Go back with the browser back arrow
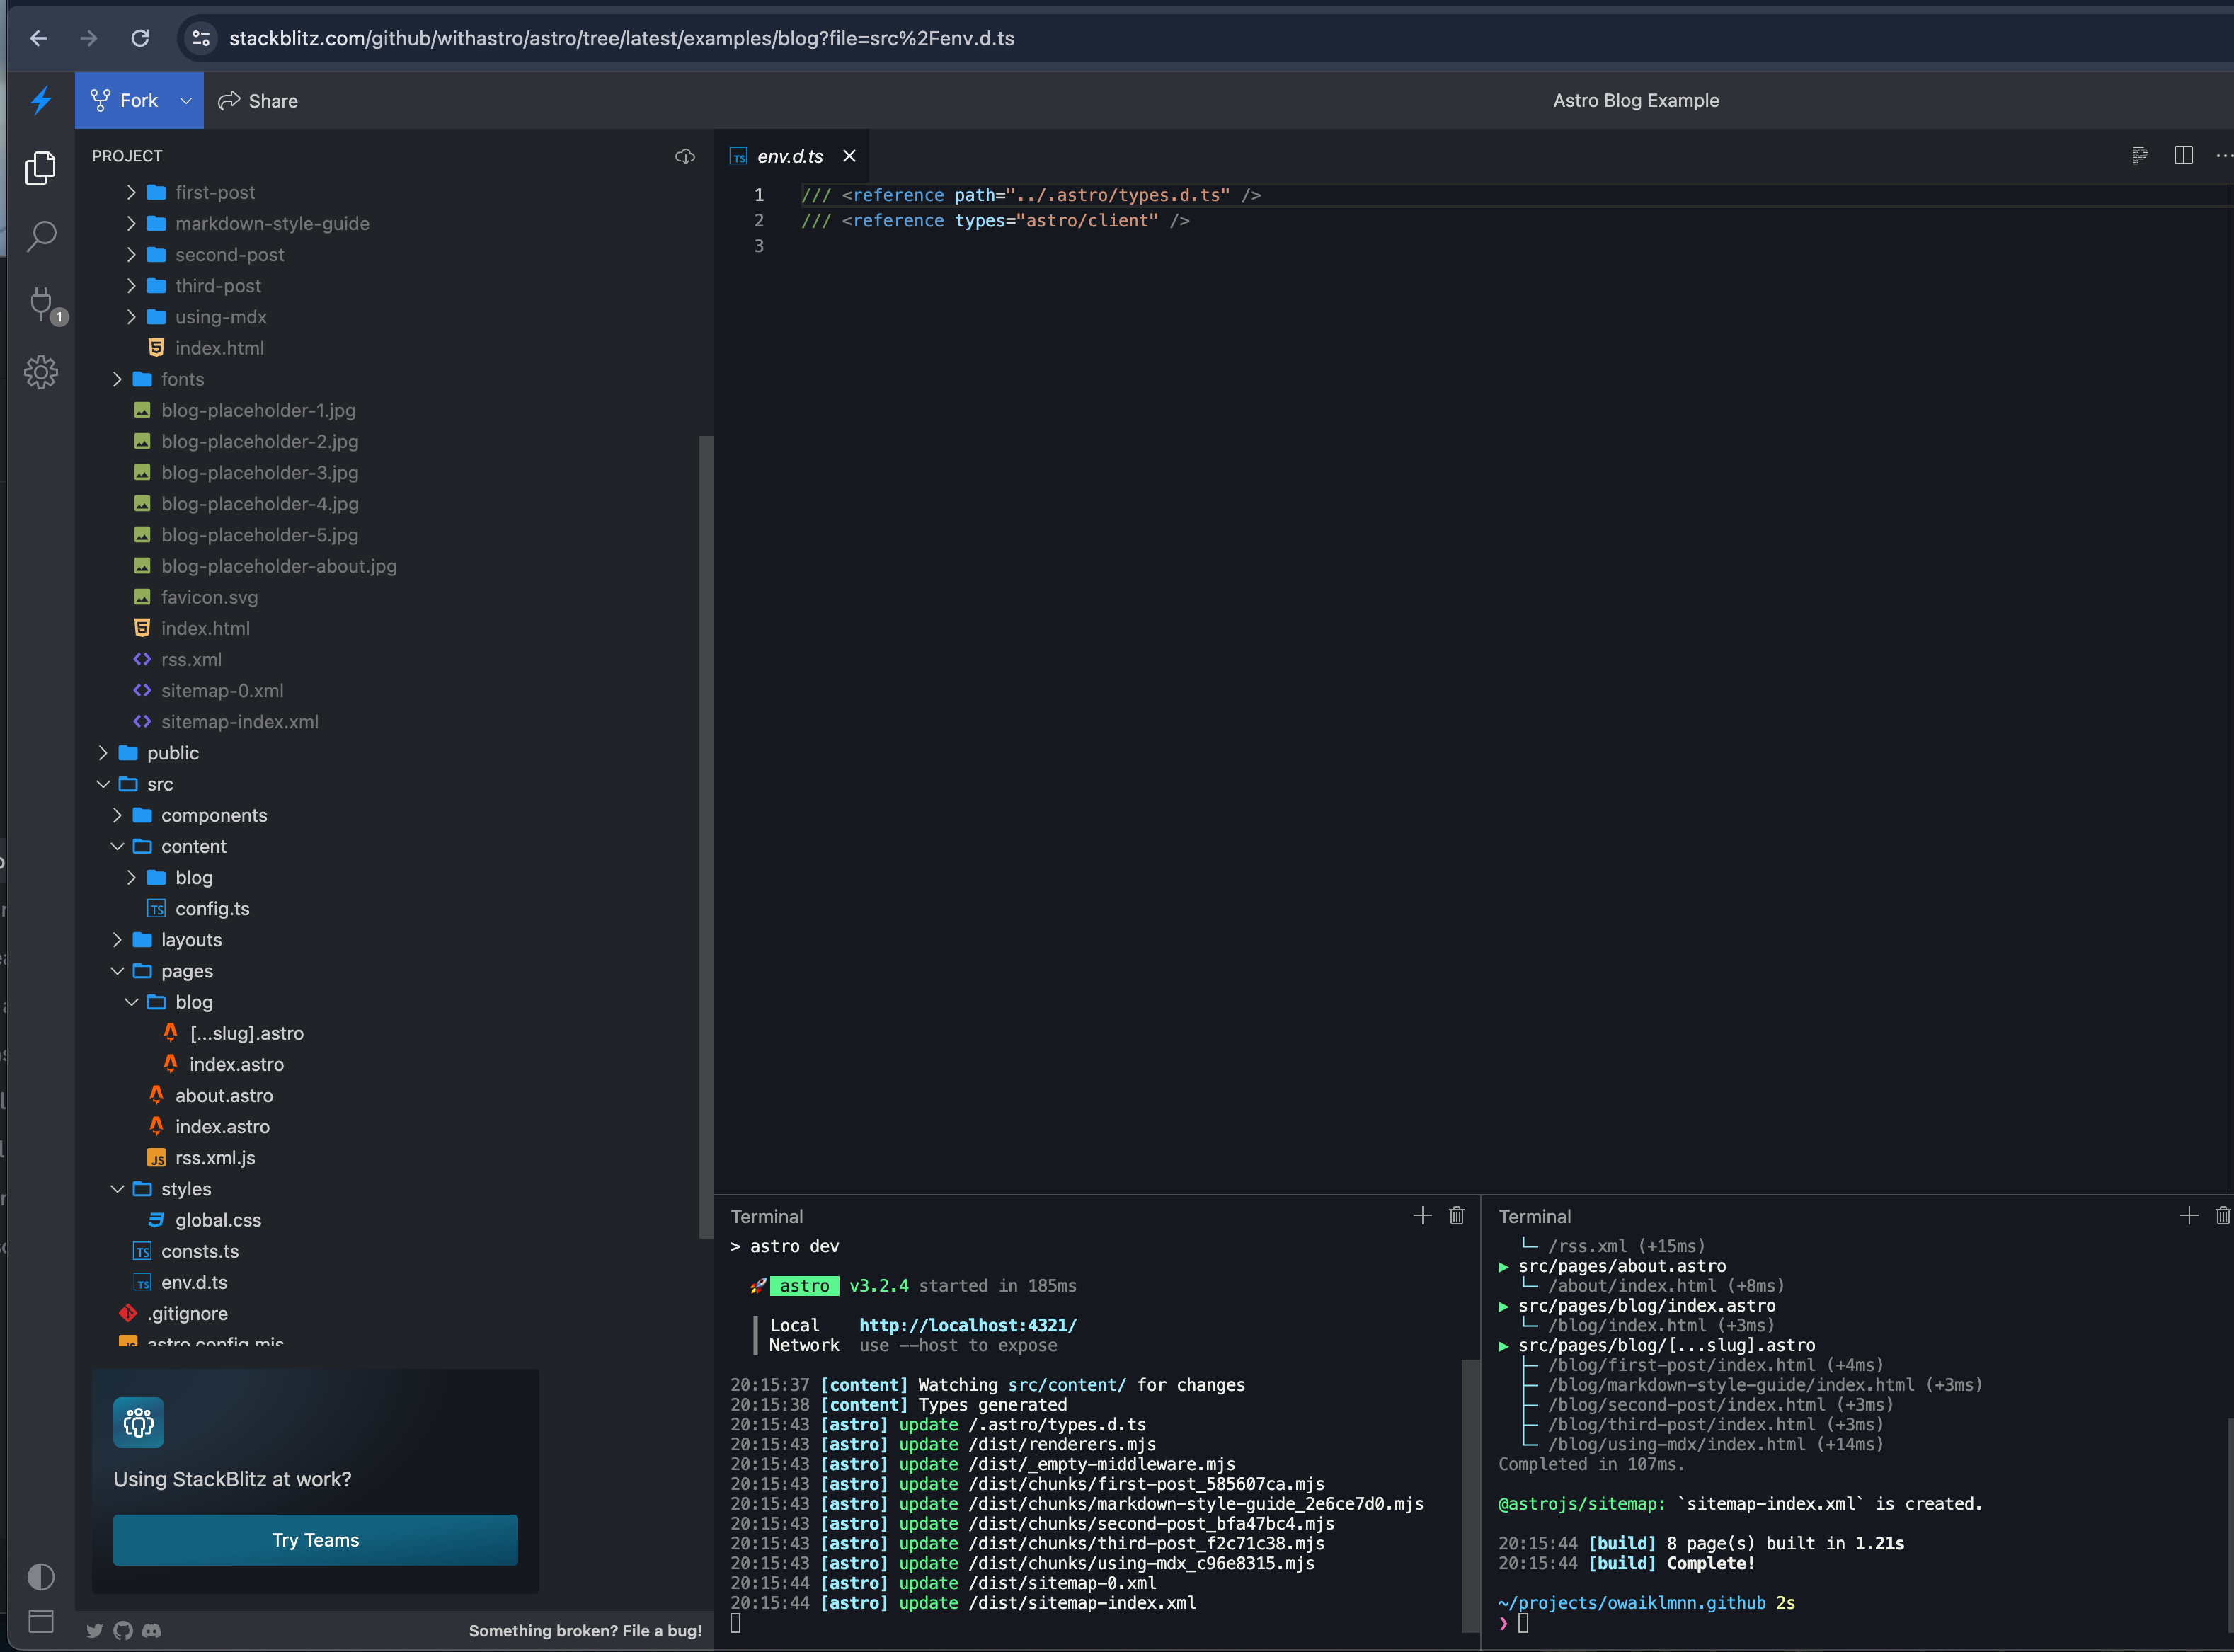Viewport: 2234px width, 1652px height. (x=39, y=38)
